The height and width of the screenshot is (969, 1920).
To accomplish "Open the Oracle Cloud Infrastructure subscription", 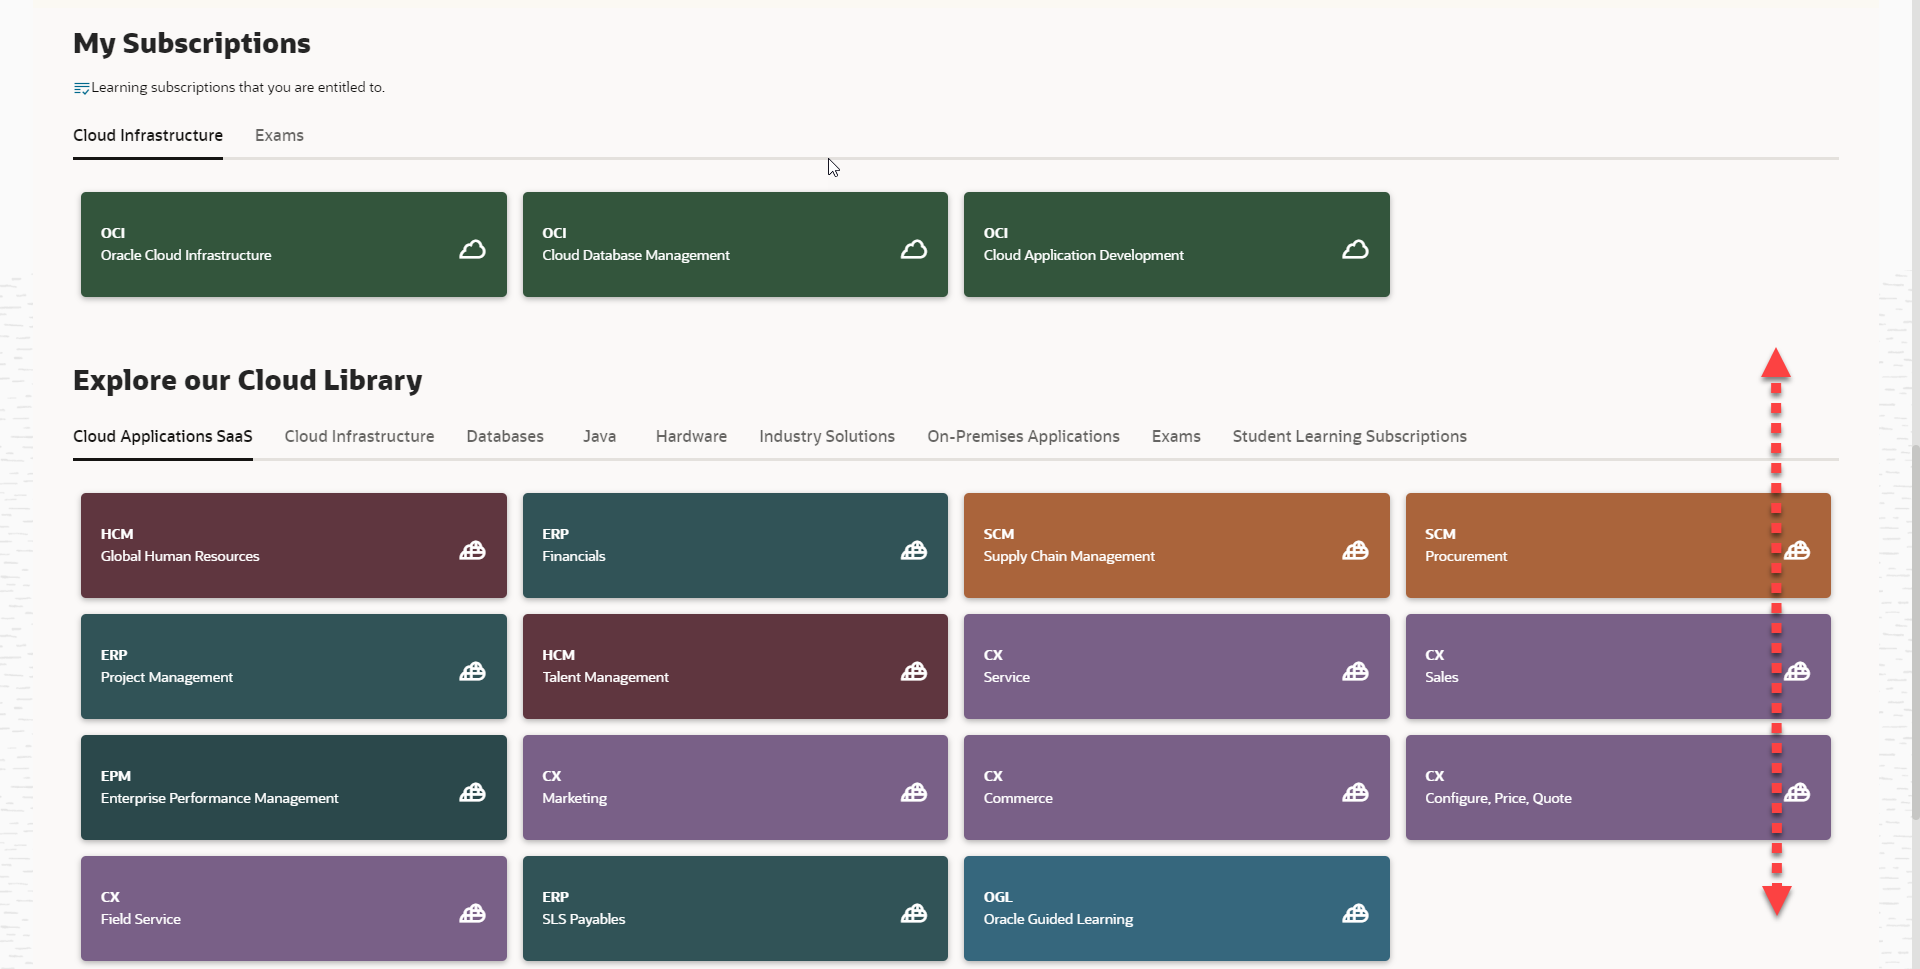I will pyautogui.click(x=294, y=244).
